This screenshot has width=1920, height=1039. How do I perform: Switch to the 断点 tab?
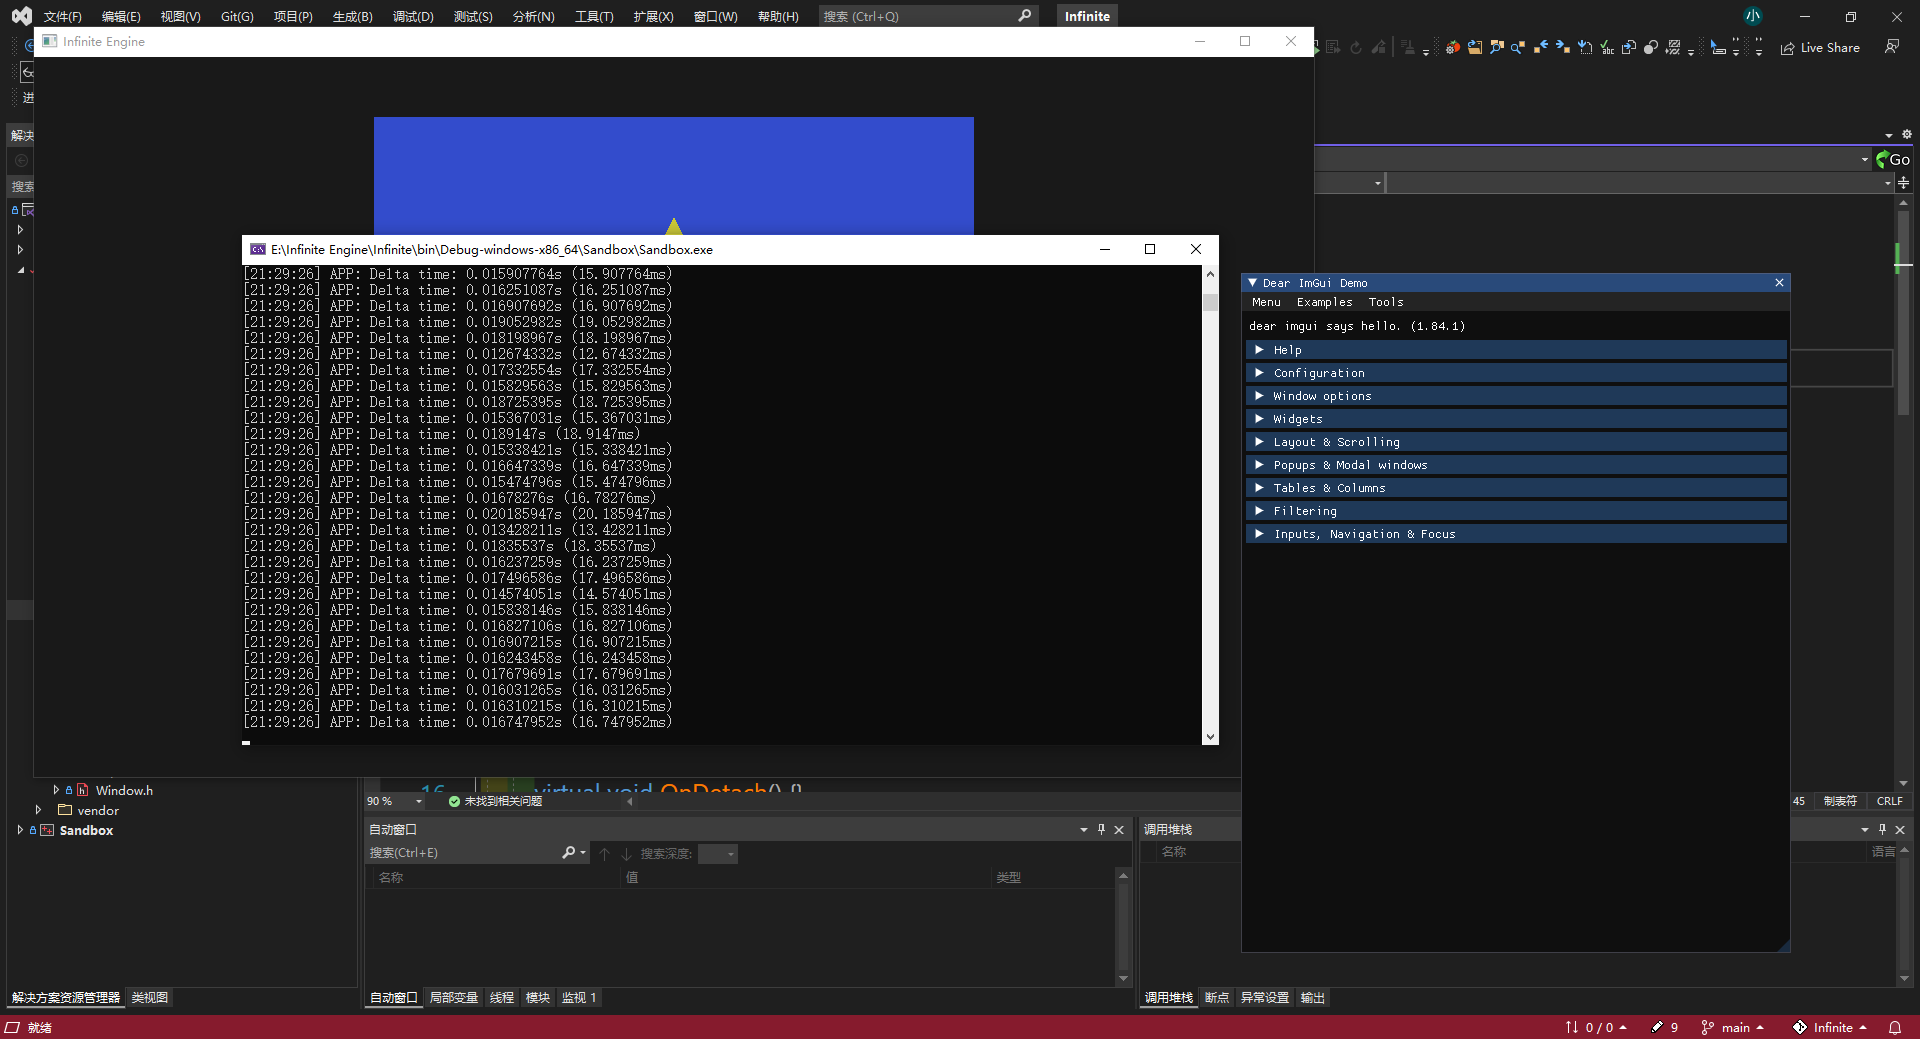pyautogui.click(x=1216, y=997)
